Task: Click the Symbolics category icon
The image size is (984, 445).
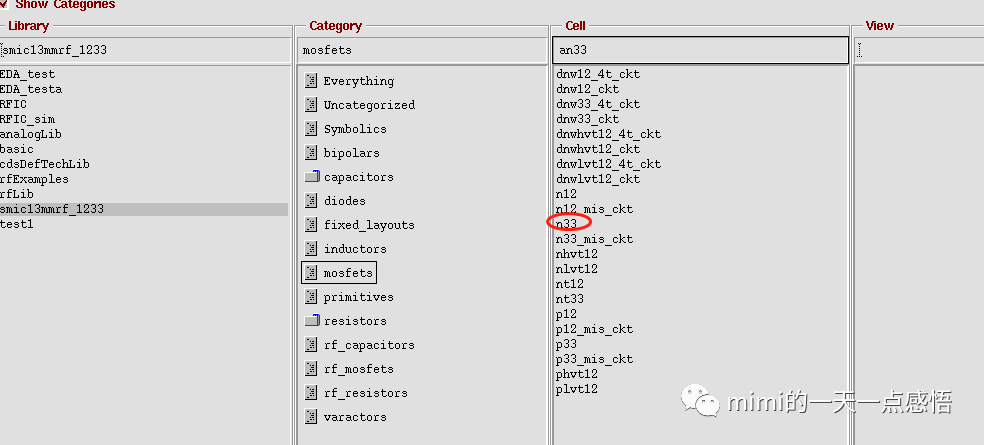Action: [311, 129]
